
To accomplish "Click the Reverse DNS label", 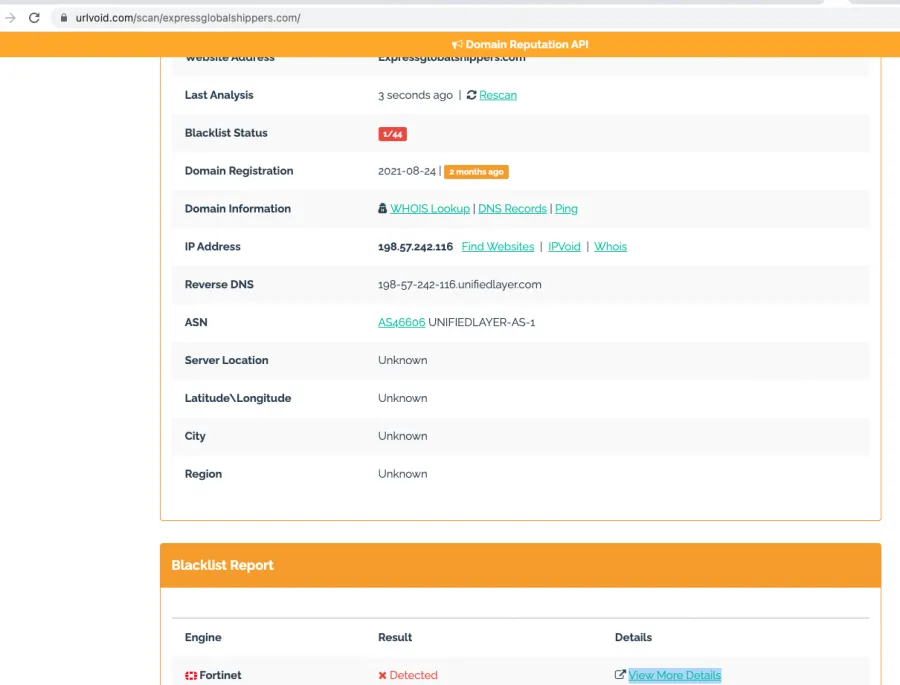I will click(x=219, y=285).
